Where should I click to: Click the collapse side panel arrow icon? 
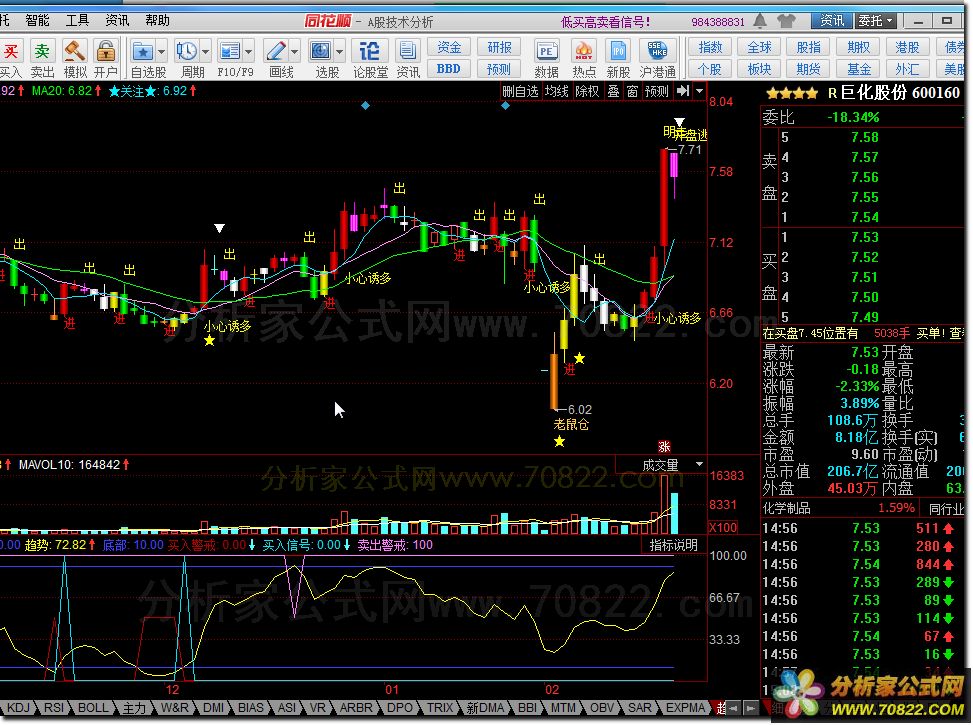[x=683, y=91]
